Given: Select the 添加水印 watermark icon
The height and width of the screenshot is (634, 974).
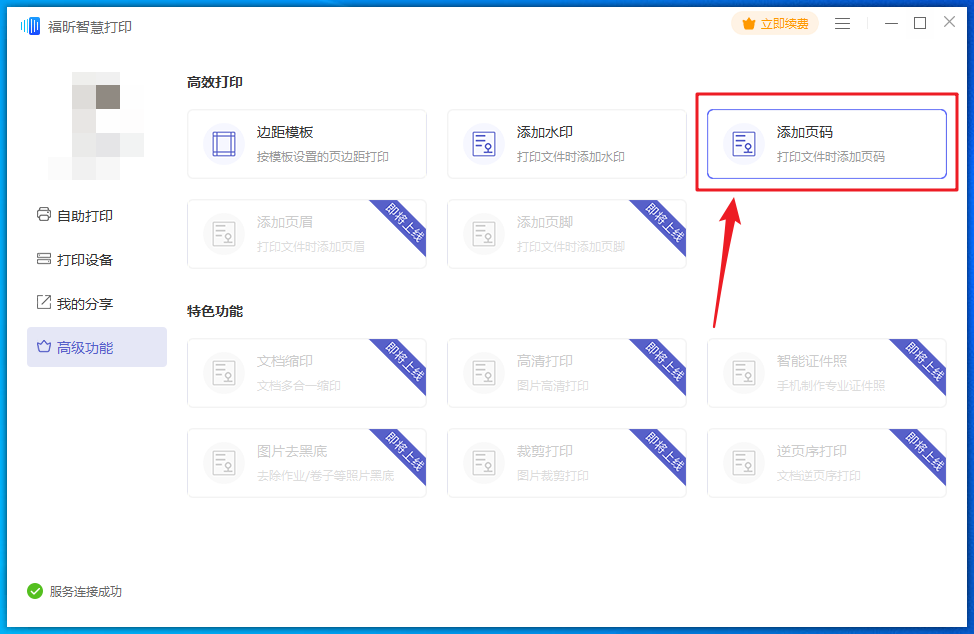Looking at the screenshot, I should [x=483, y=143].
